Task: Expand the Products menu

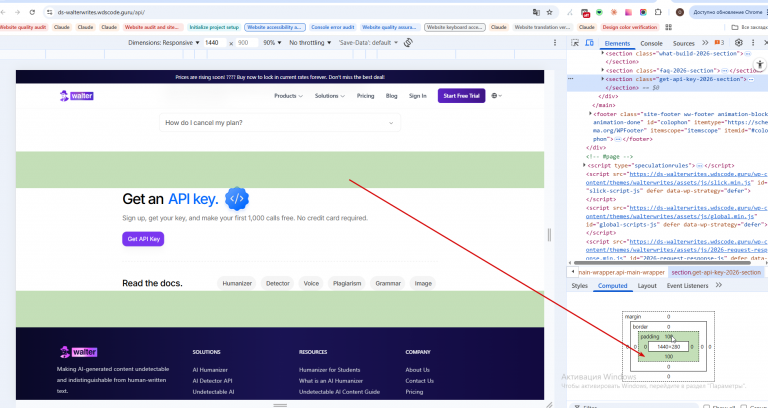Action: pos(288,96)
